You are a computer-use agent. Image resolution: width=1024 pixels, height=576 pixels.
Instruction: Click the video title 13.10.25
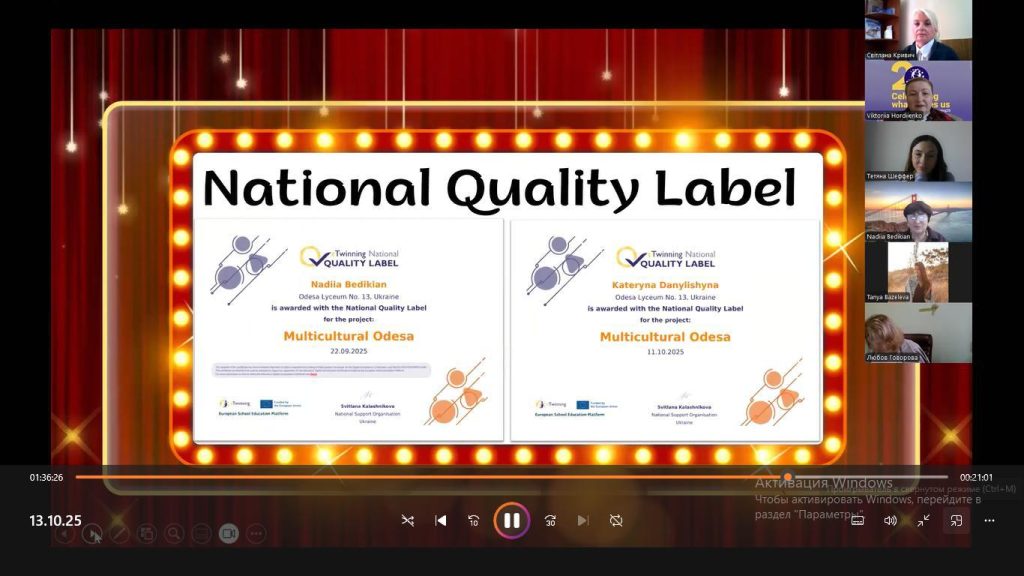pyautogui.click(x=55, y=520)
